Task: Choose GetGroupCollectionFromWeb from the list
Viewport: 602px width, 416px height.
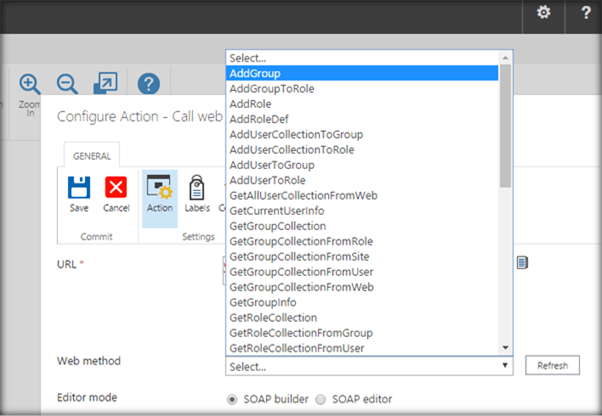Action: 362,287
